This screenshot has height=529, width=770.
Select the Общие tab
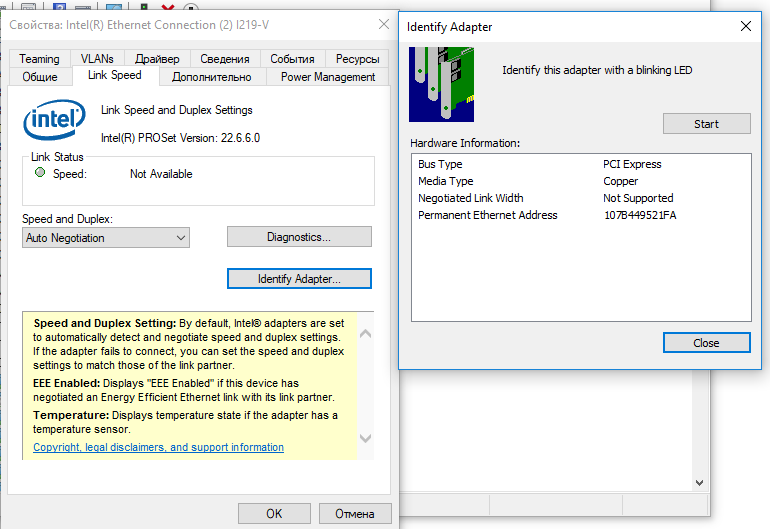point(40,77)
